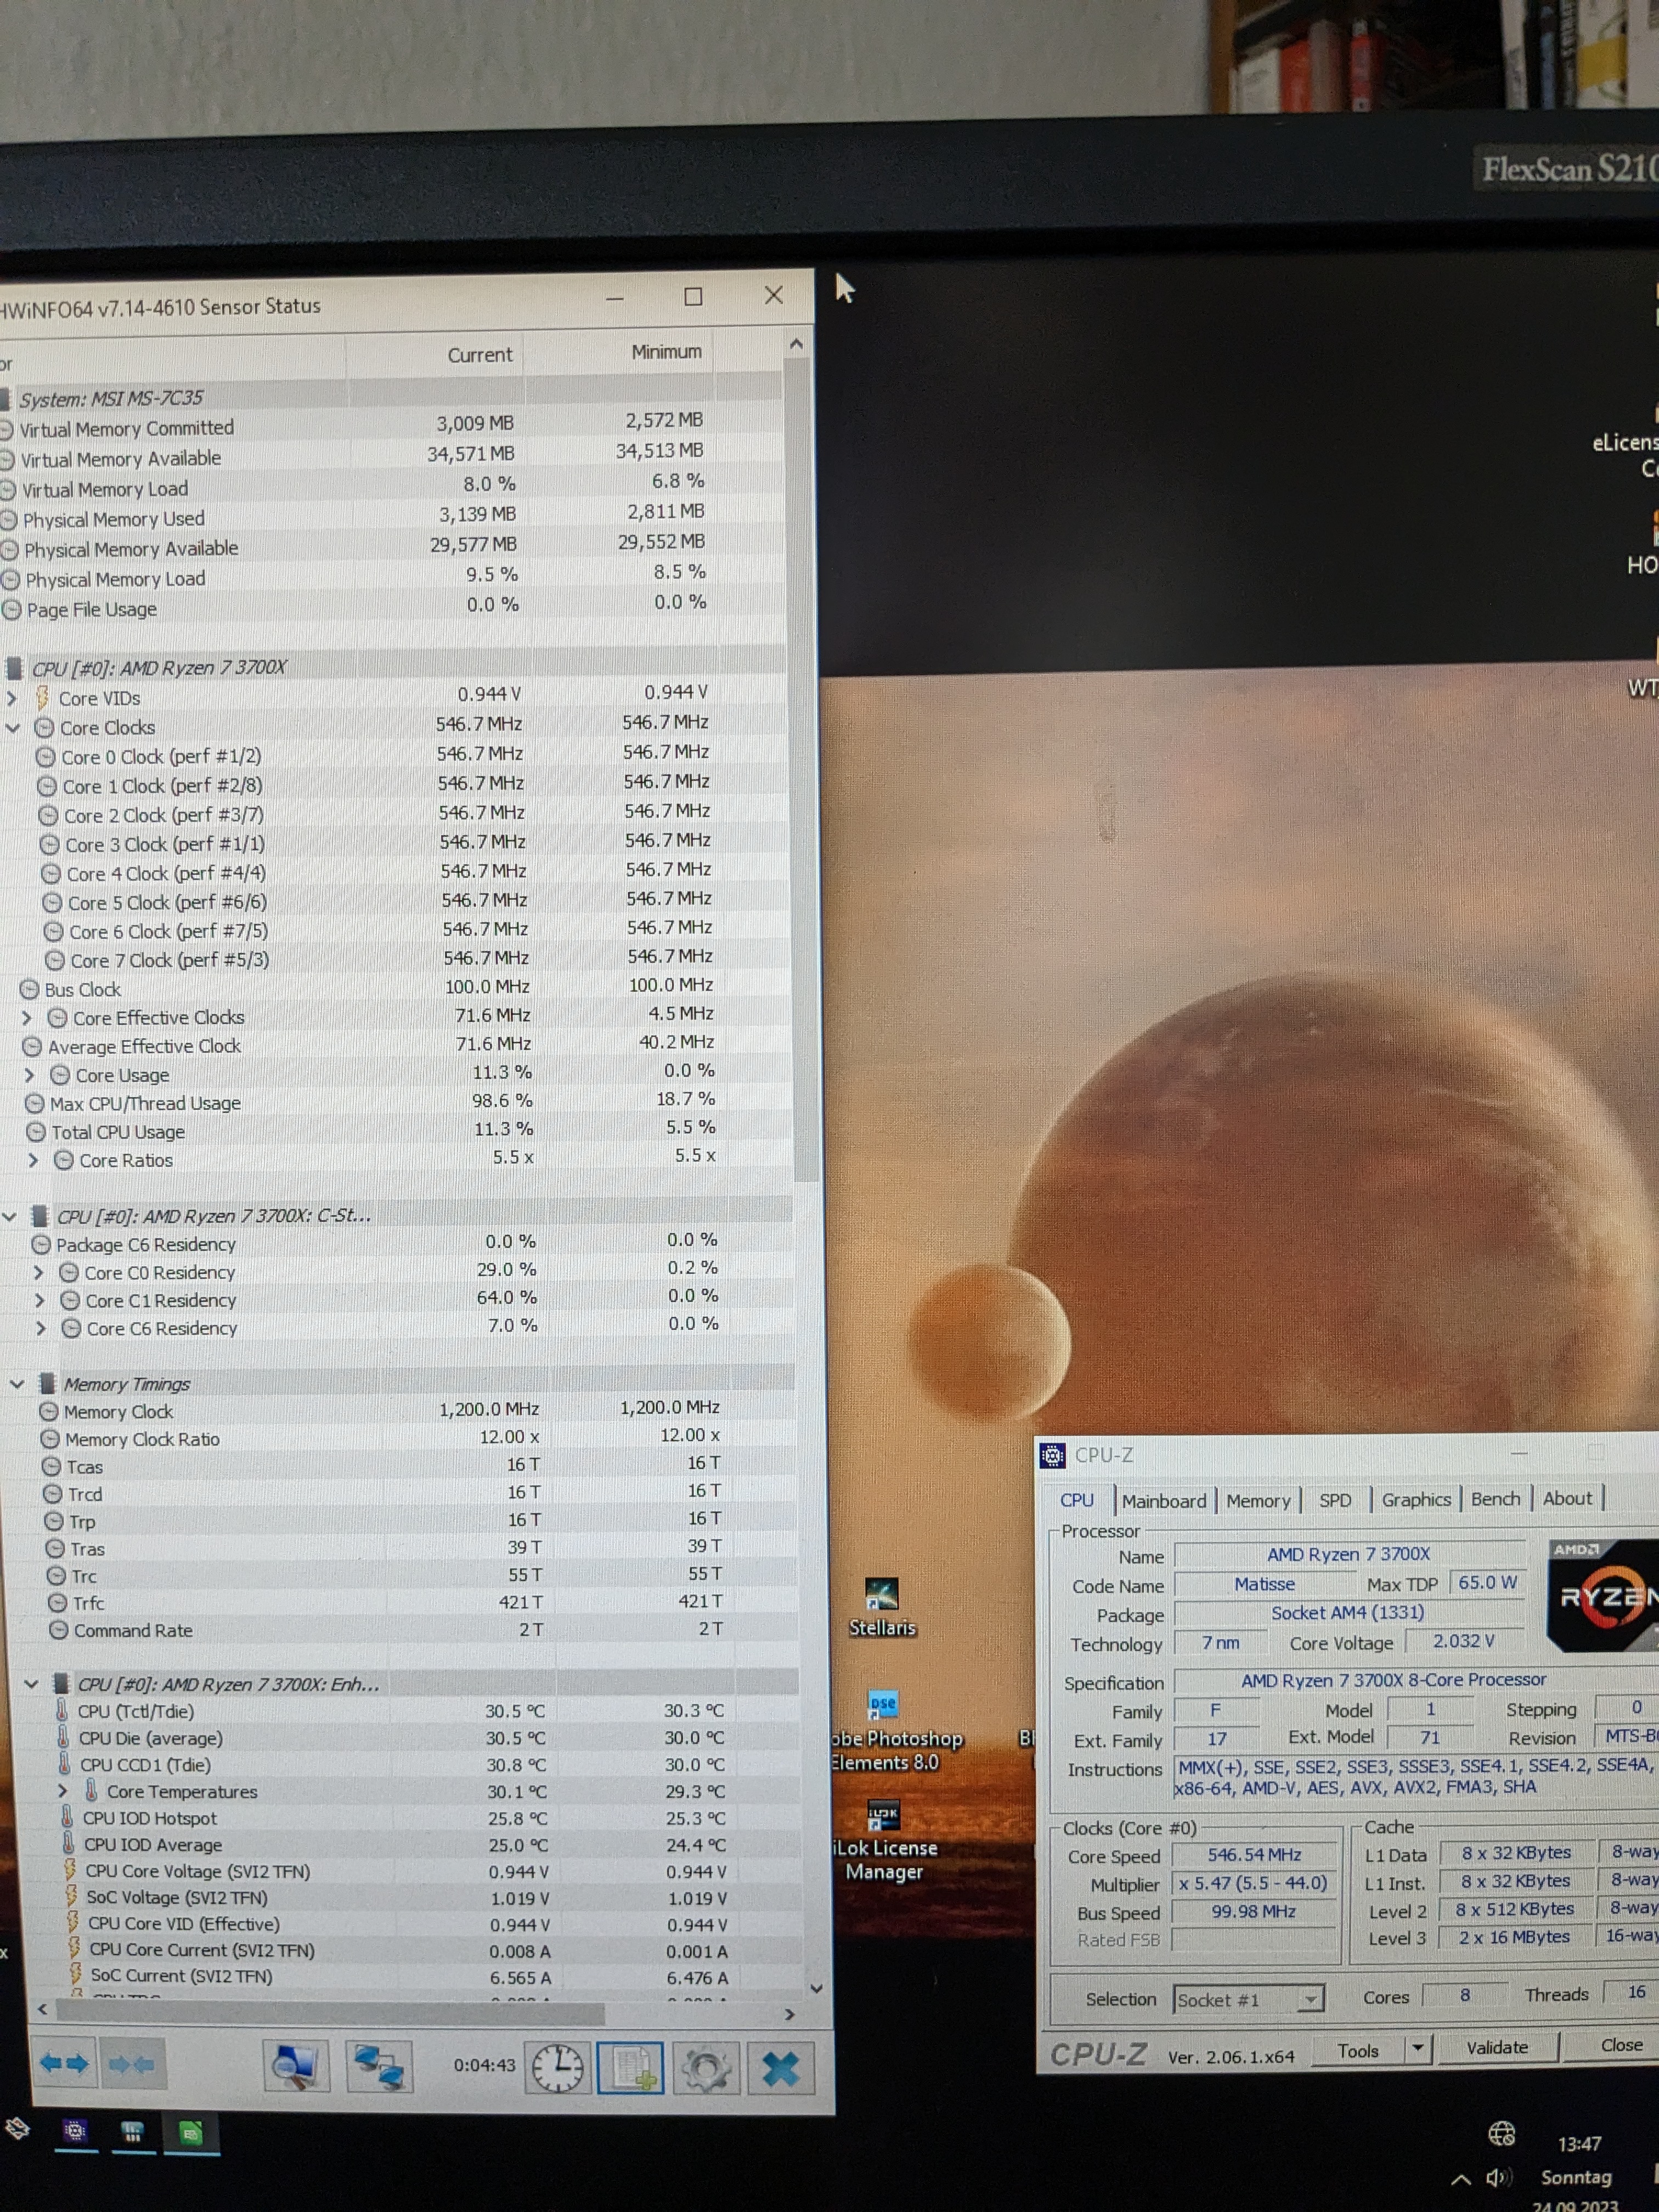
Task: Open the Socket #1 selection dropdown
Action: click(1309, 1999)
